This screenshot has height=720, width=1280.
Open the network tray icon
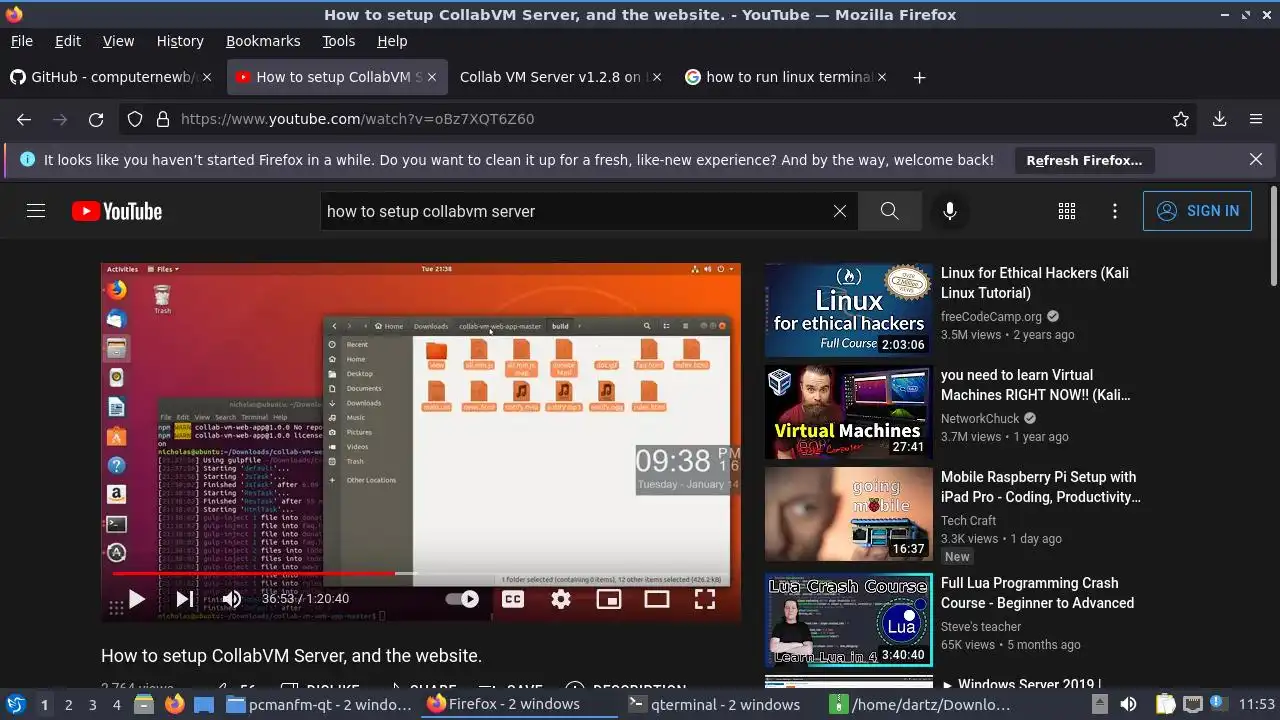tap(1193, 705)
